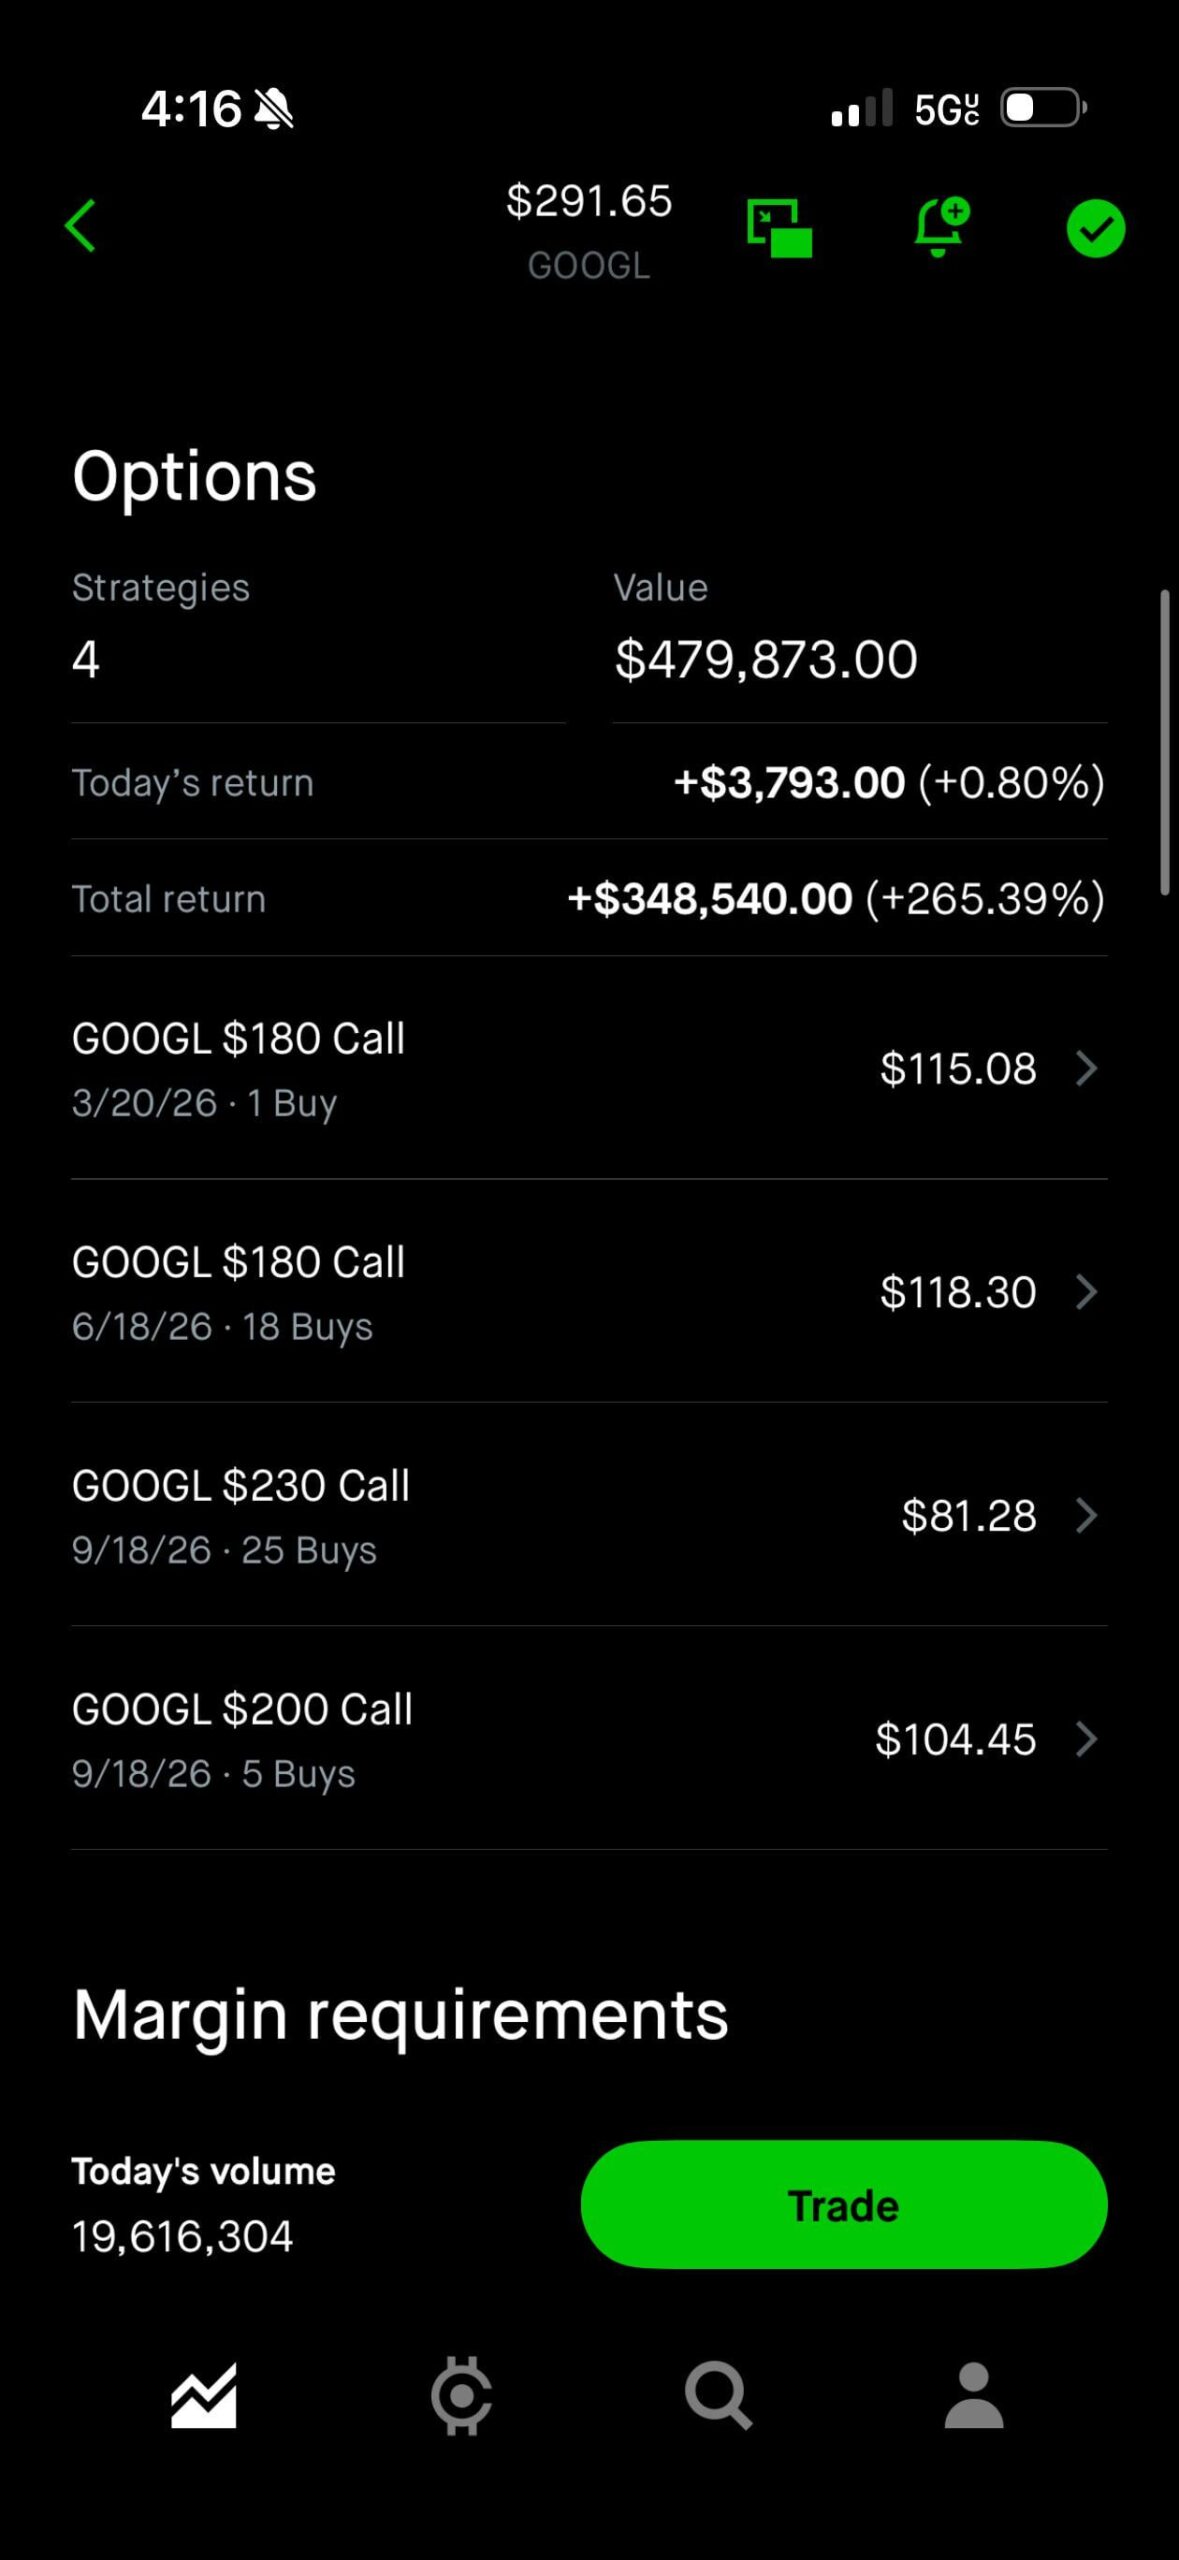The width and height of the screenshot is (1179, 2560).
Task: Add a price alert with bell icon
Action: [x=940, y=227]
